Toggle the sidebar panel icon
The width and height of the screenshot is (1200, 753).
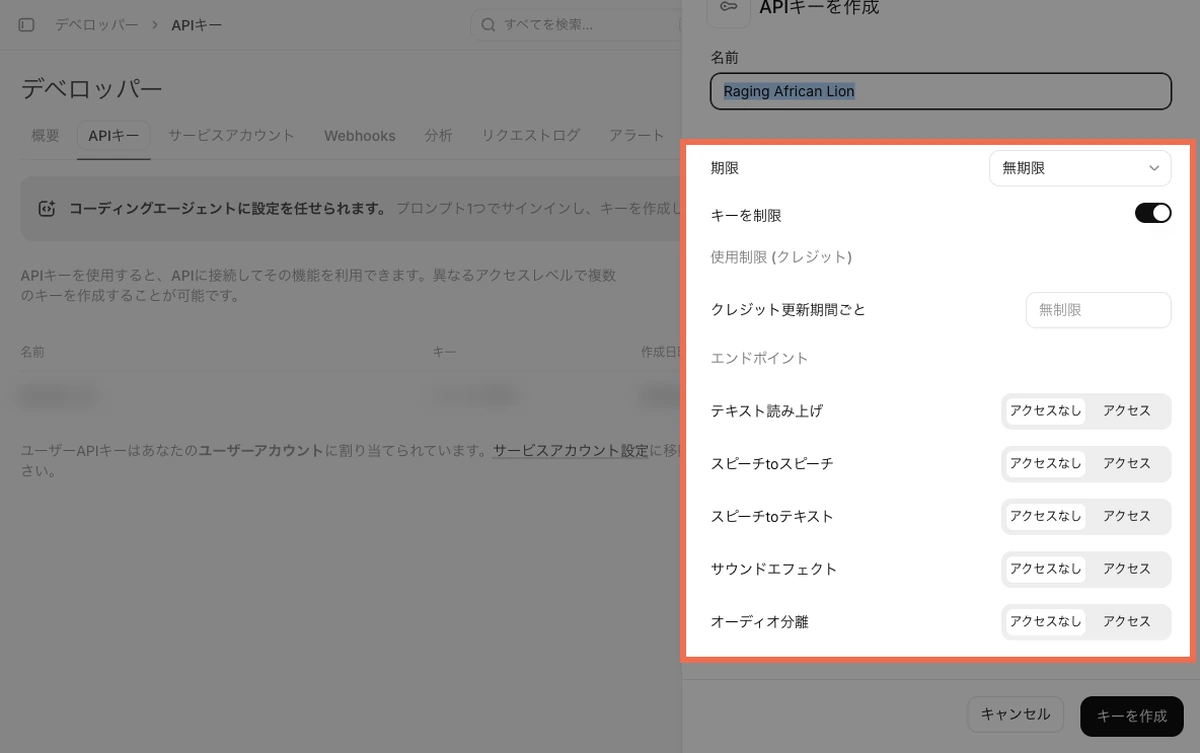(27, 24)
